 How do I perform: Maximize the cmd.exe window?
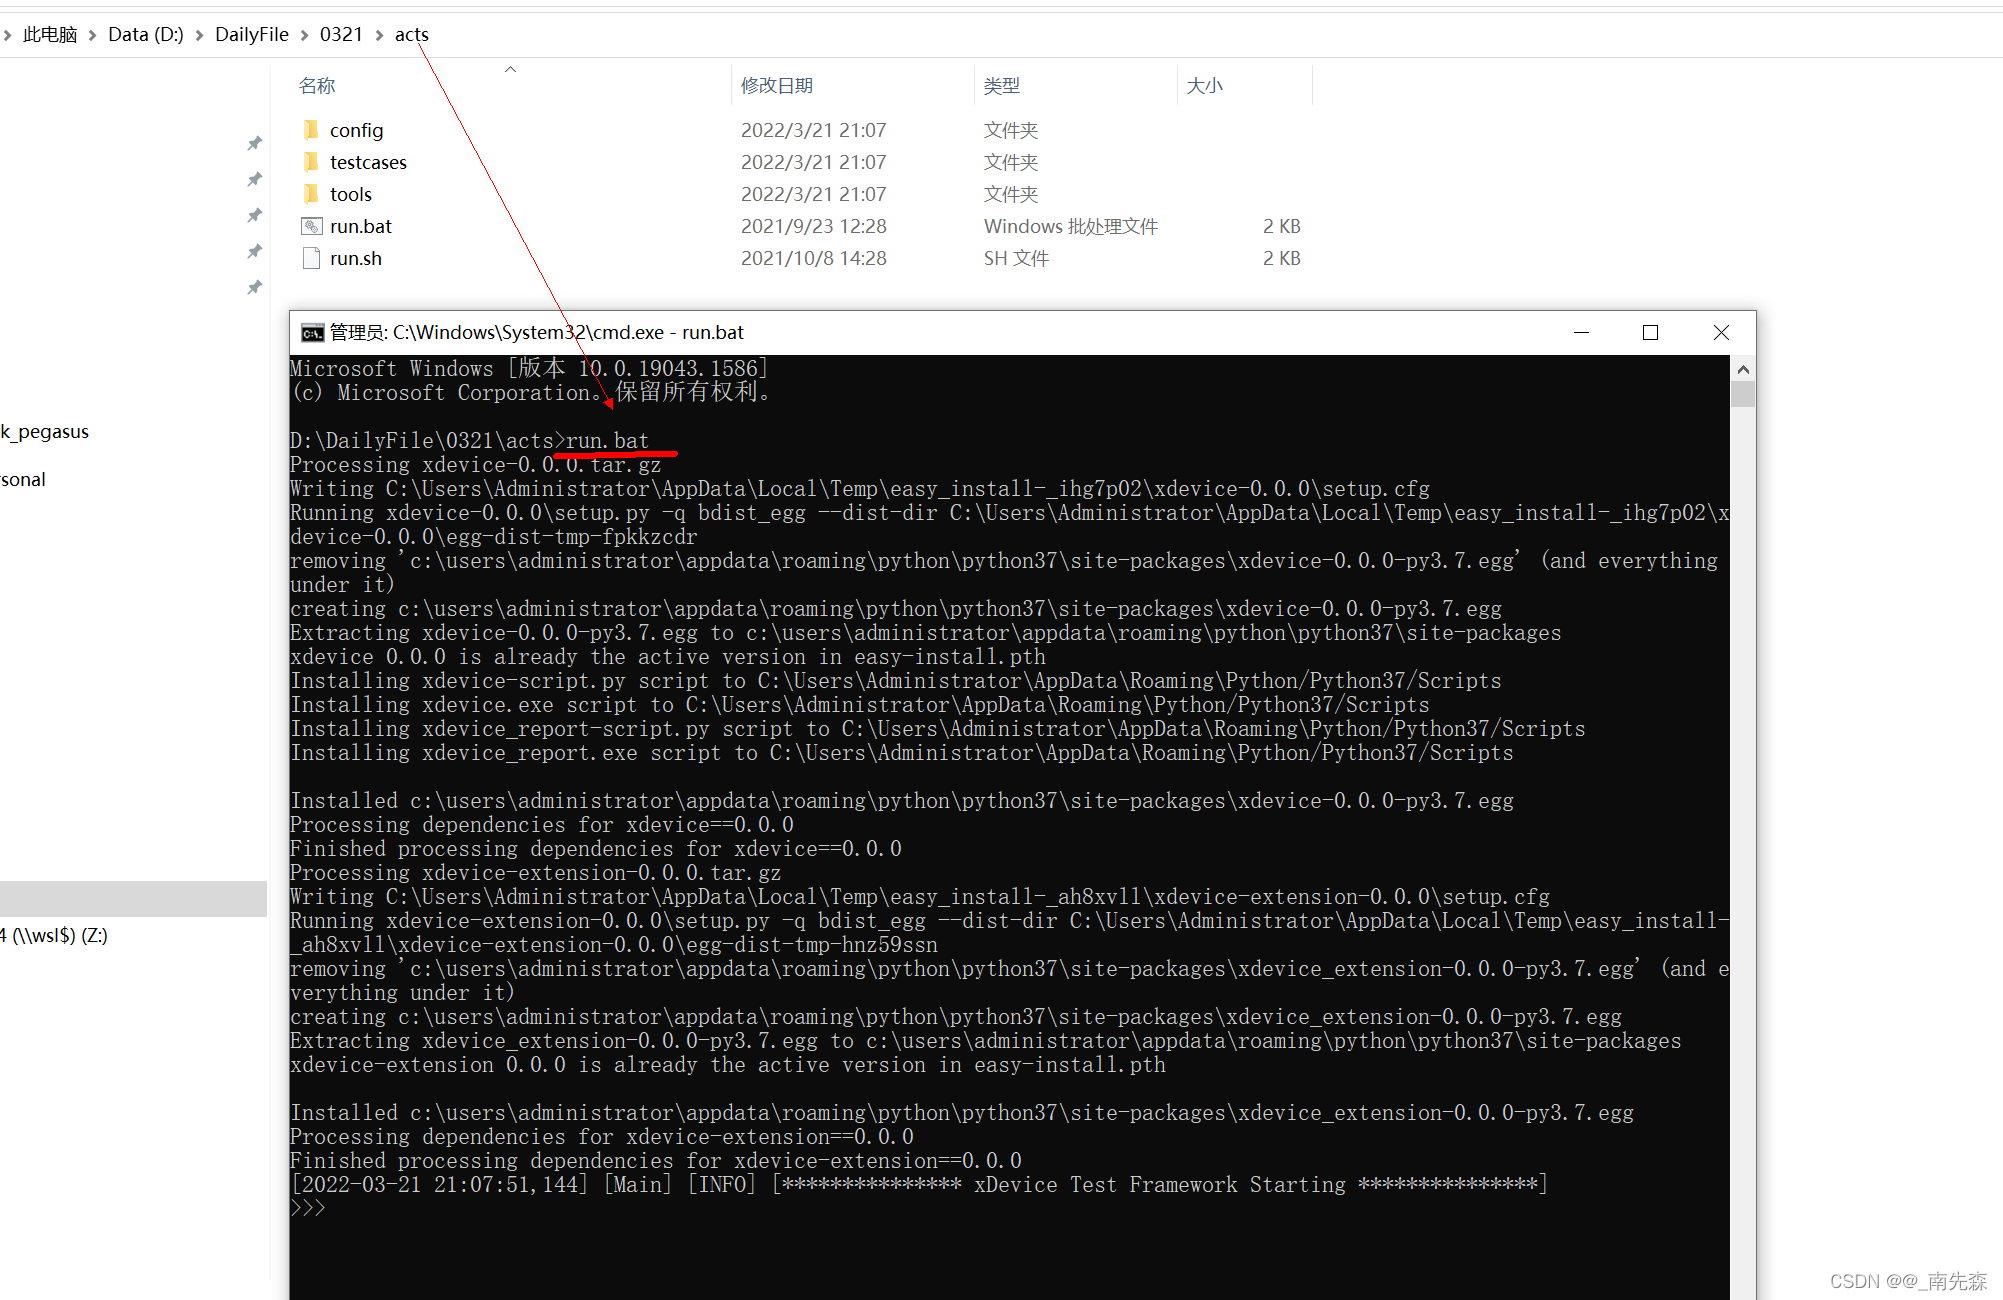tap(1650, 333)
